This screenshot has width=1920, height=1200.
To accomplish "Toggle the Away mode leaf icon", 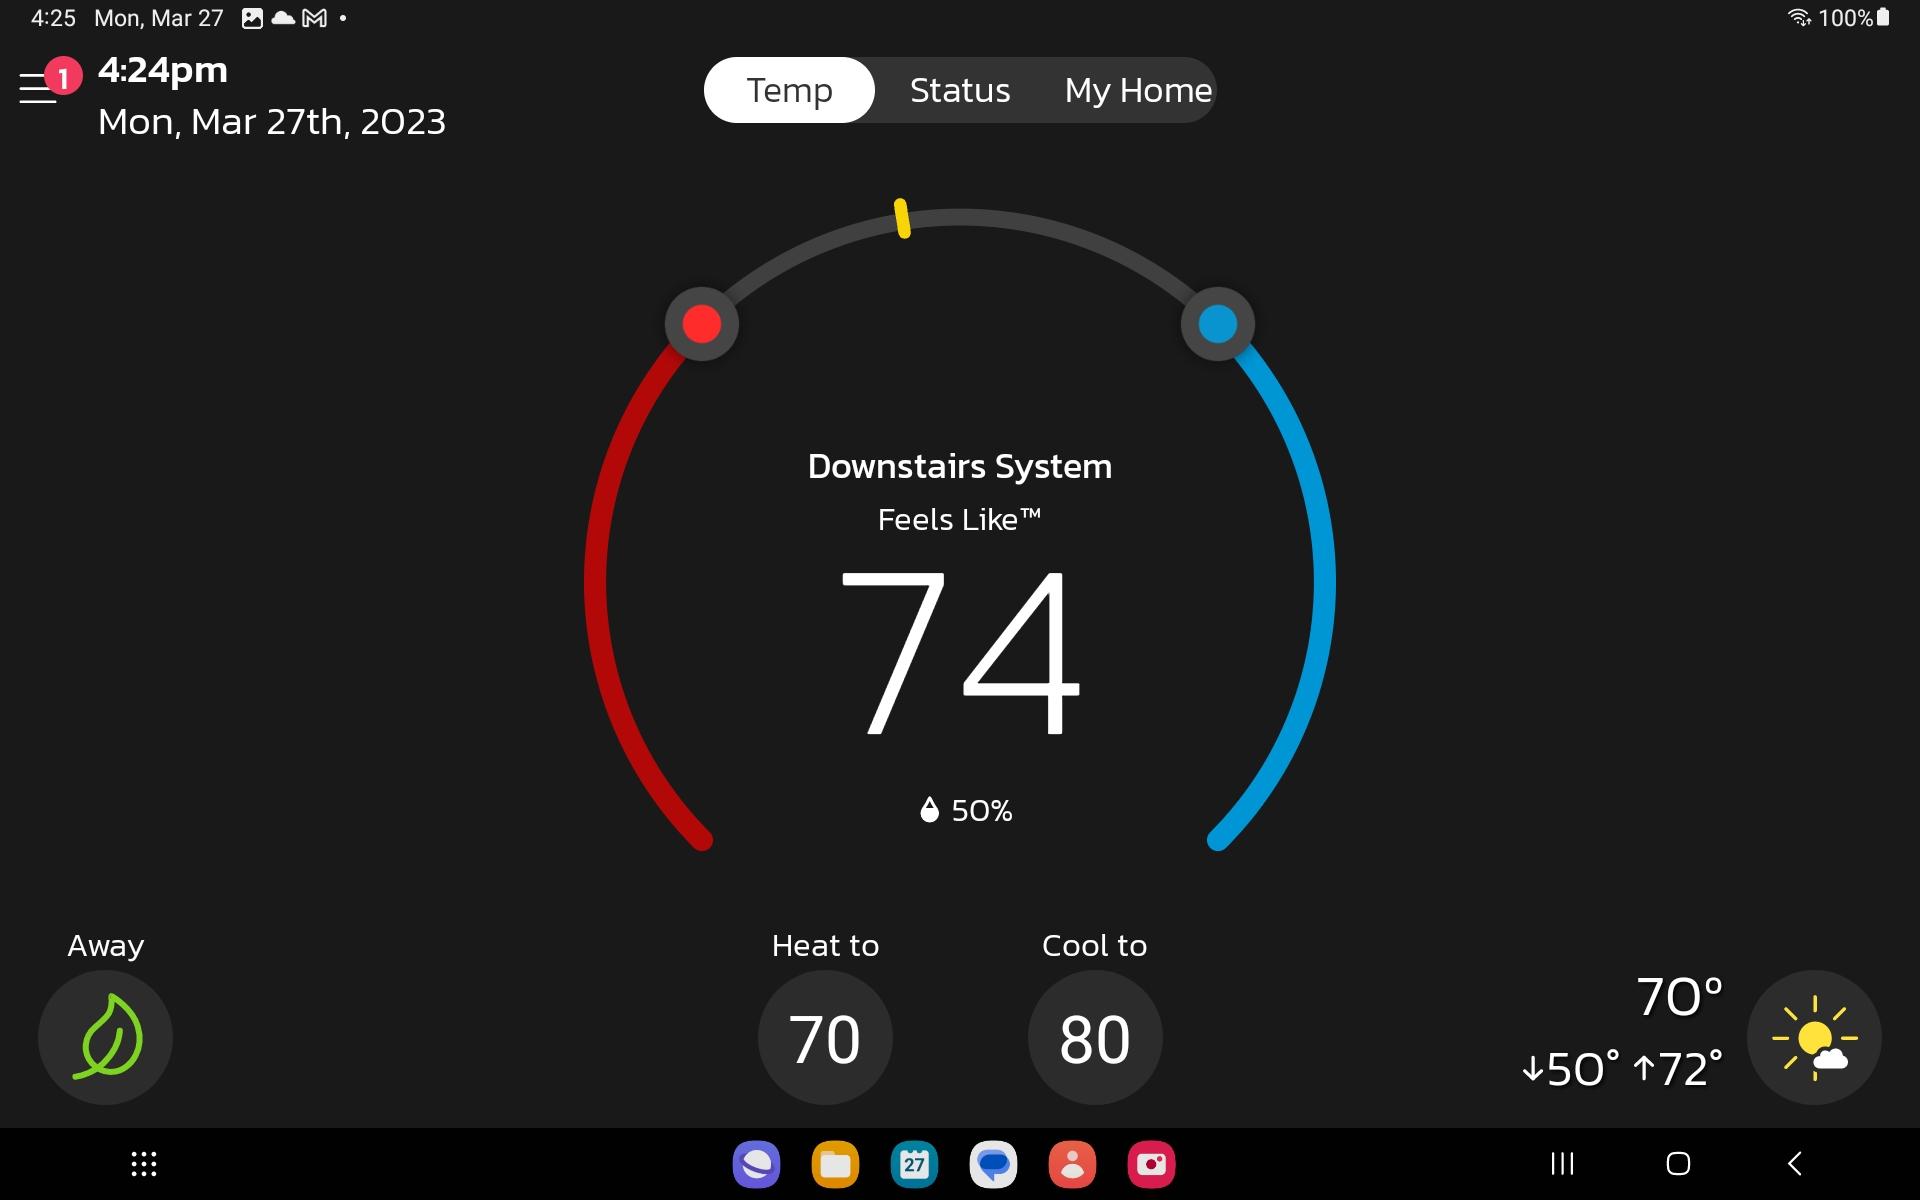I will pos(105,1037).
